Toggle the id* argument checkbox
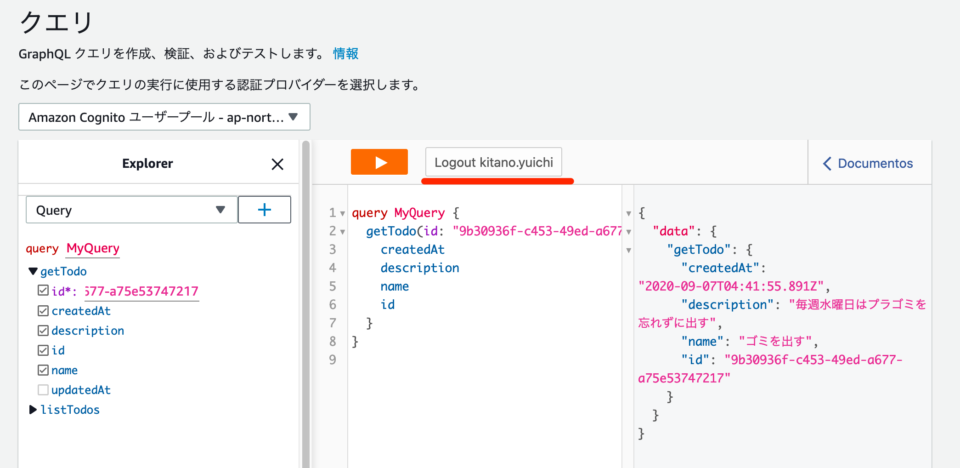 pos(42,291)
